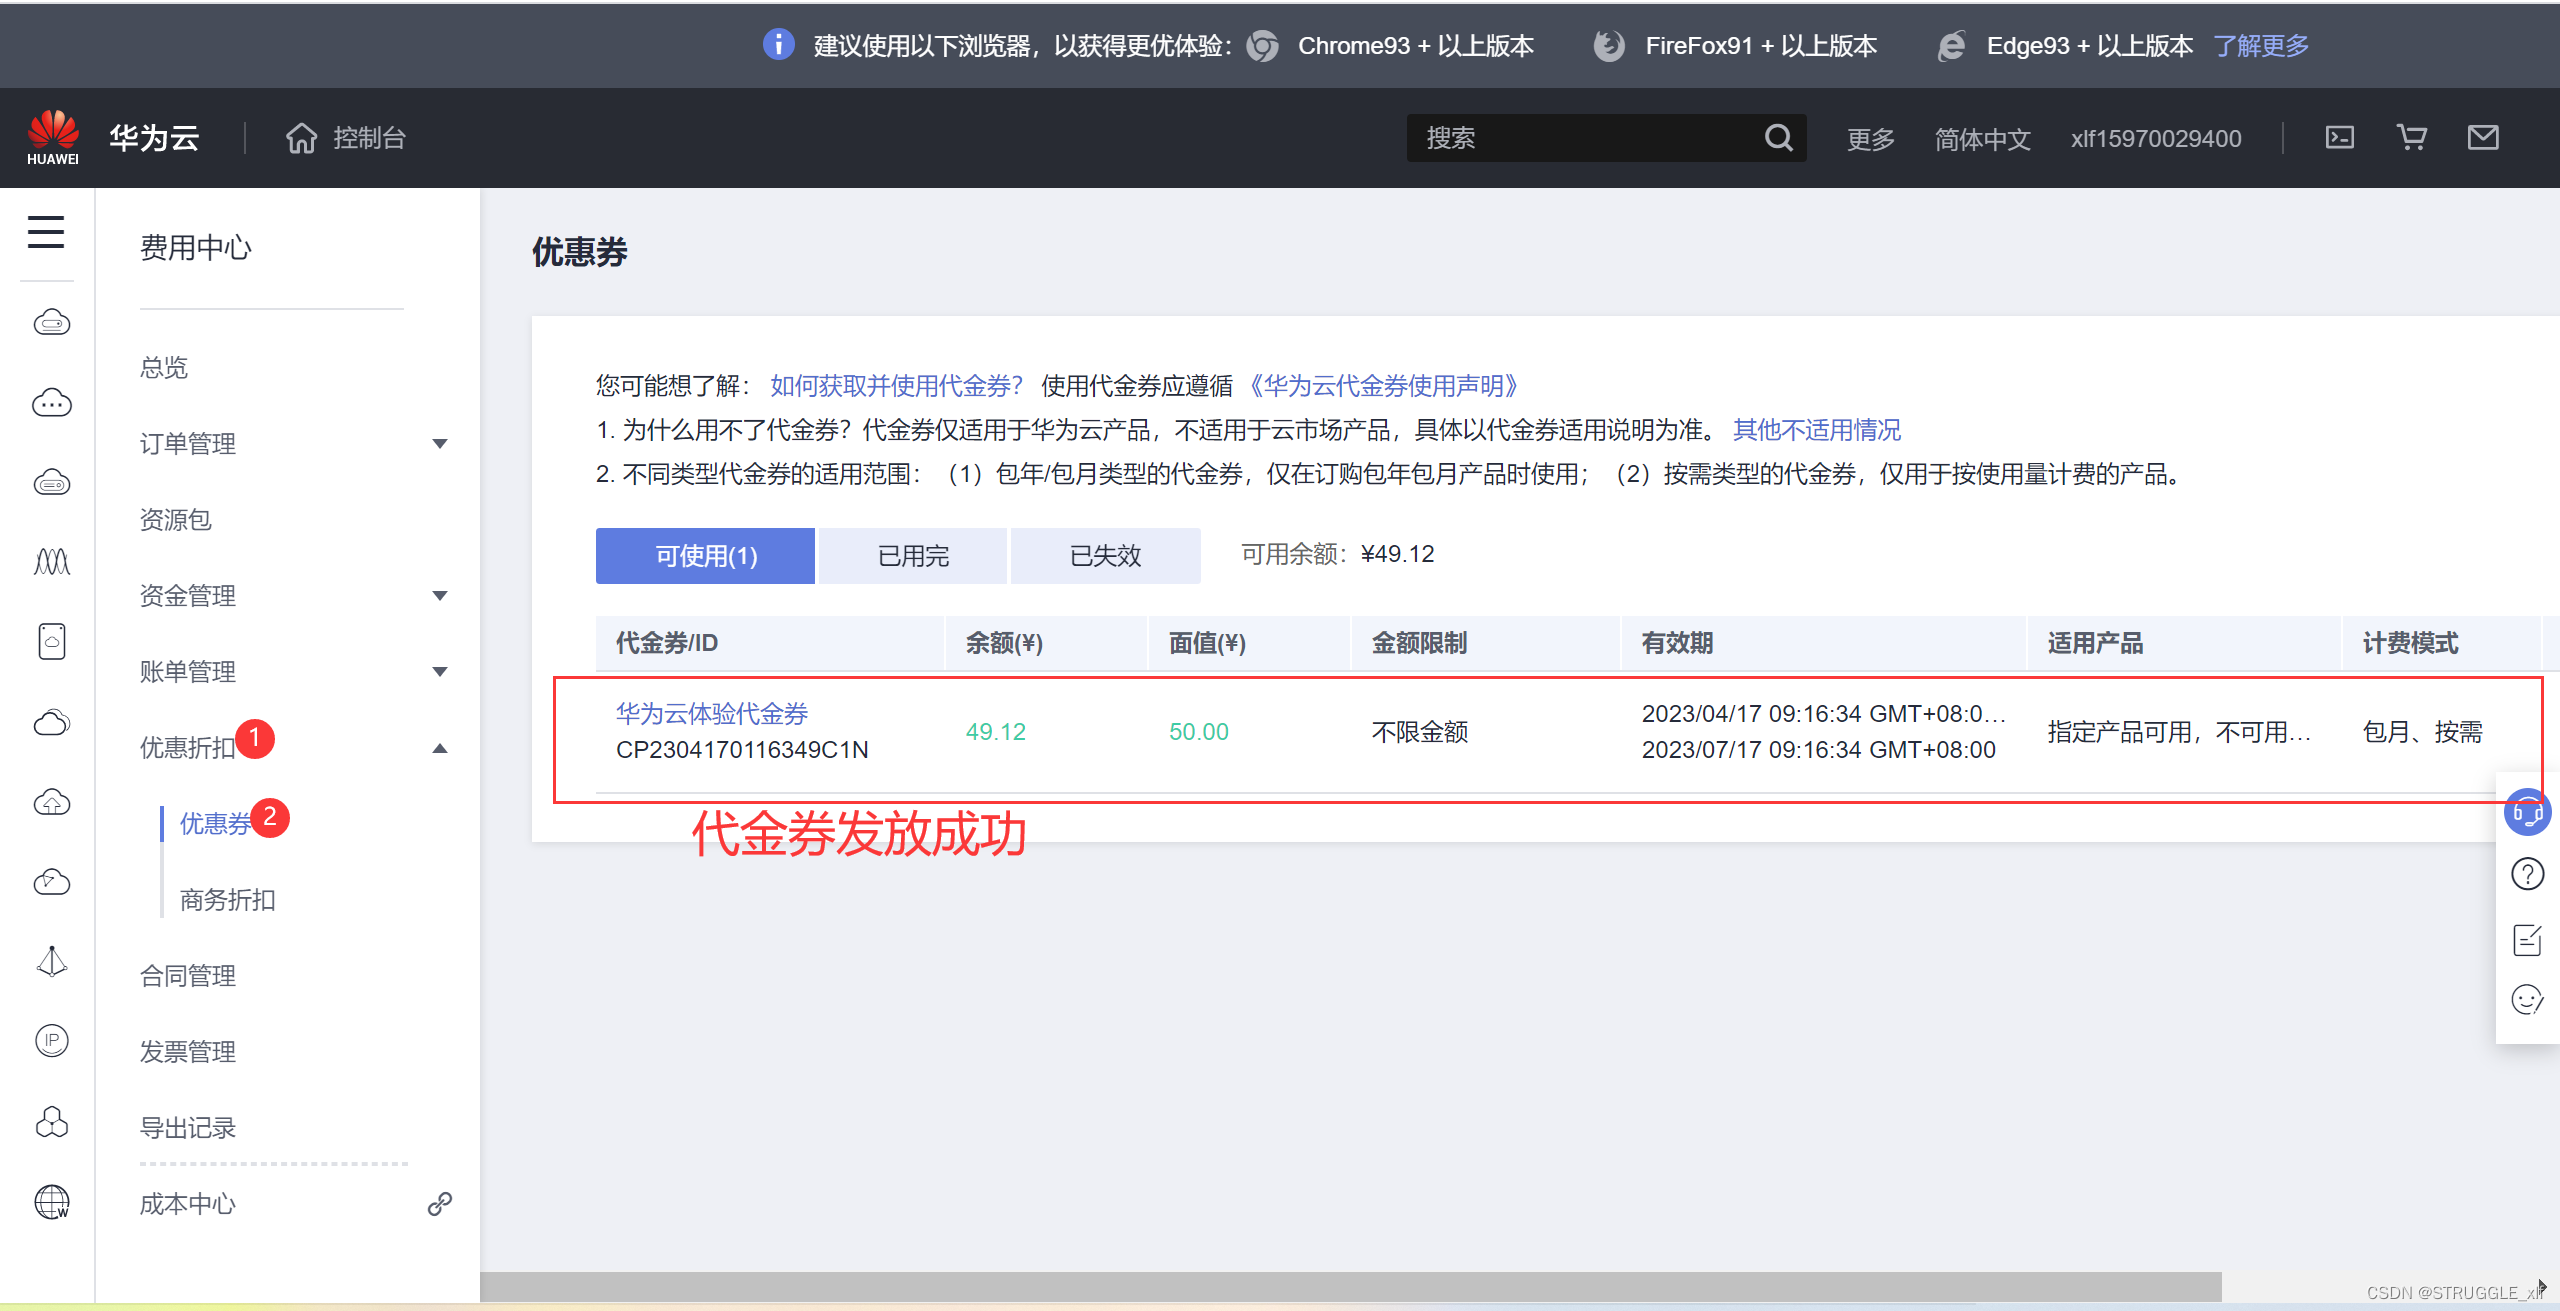The height and width of the screenshot is (1311, 2560).
Task: Open the CloudShell terminal icon
Action: (2339, 137)
